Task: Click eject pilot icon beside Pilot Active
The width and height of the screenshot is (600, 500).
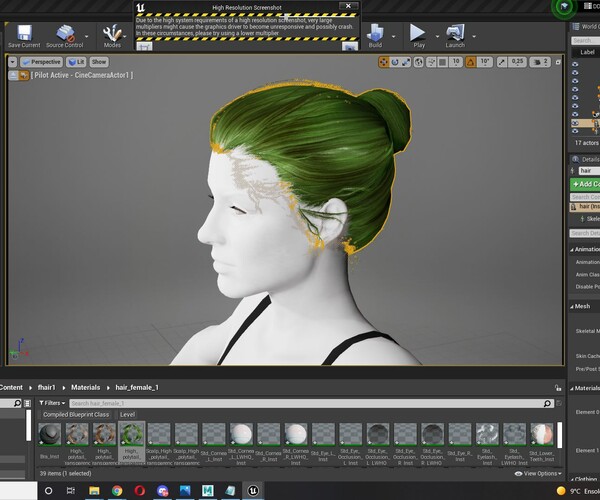Action: 14,75
